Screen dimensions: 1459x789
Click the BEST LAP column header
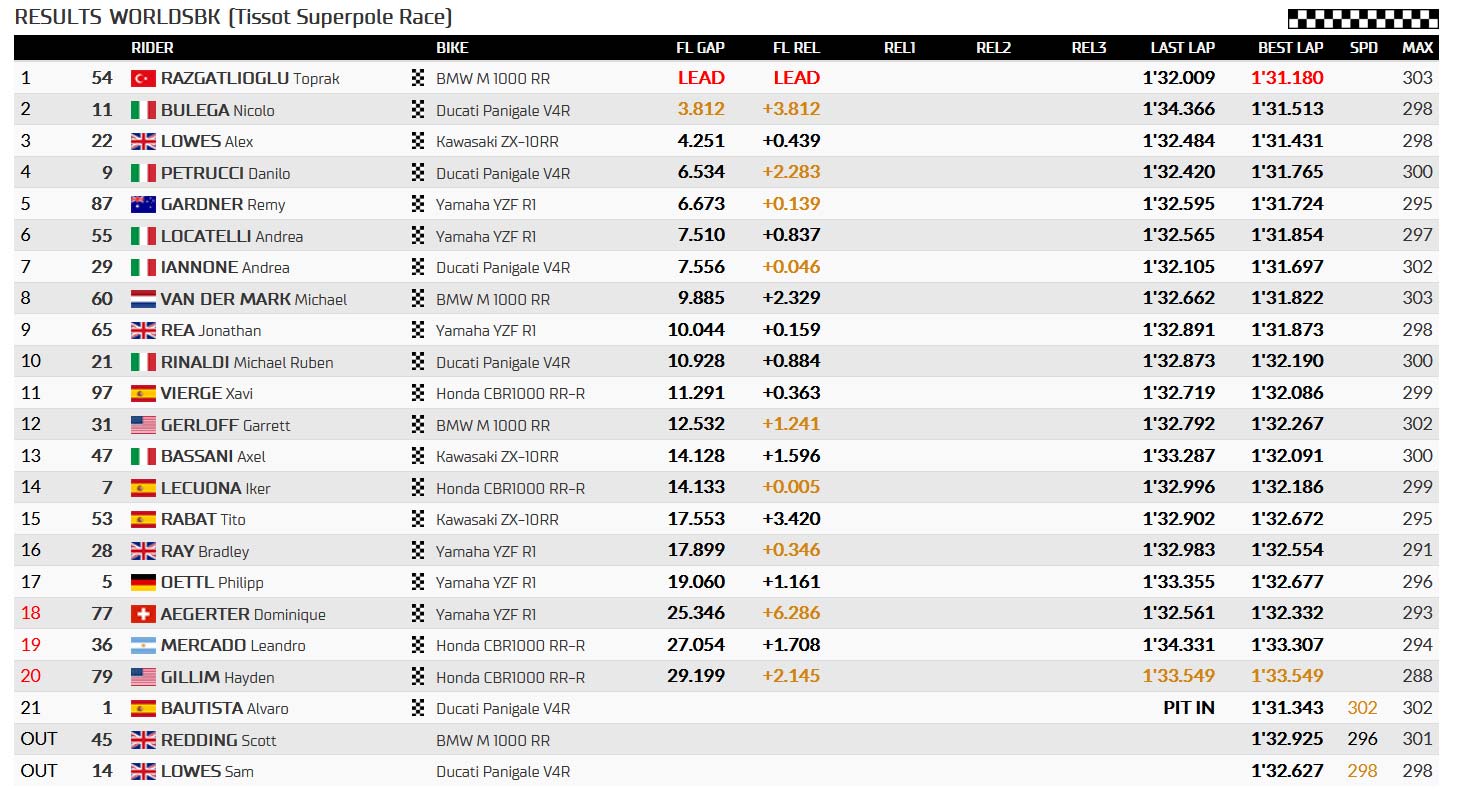(x=1290, y=47)
